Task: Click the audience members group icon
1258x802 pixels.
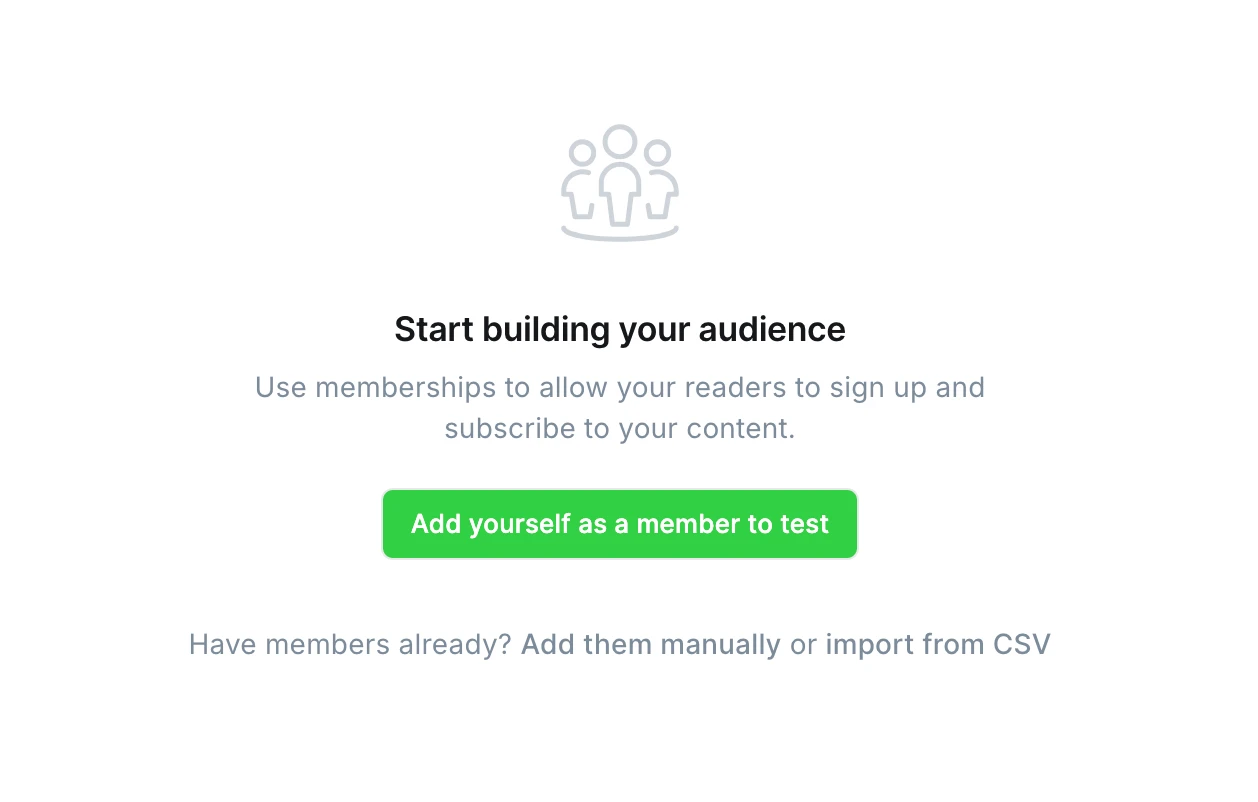Action: tap(620, 183)
